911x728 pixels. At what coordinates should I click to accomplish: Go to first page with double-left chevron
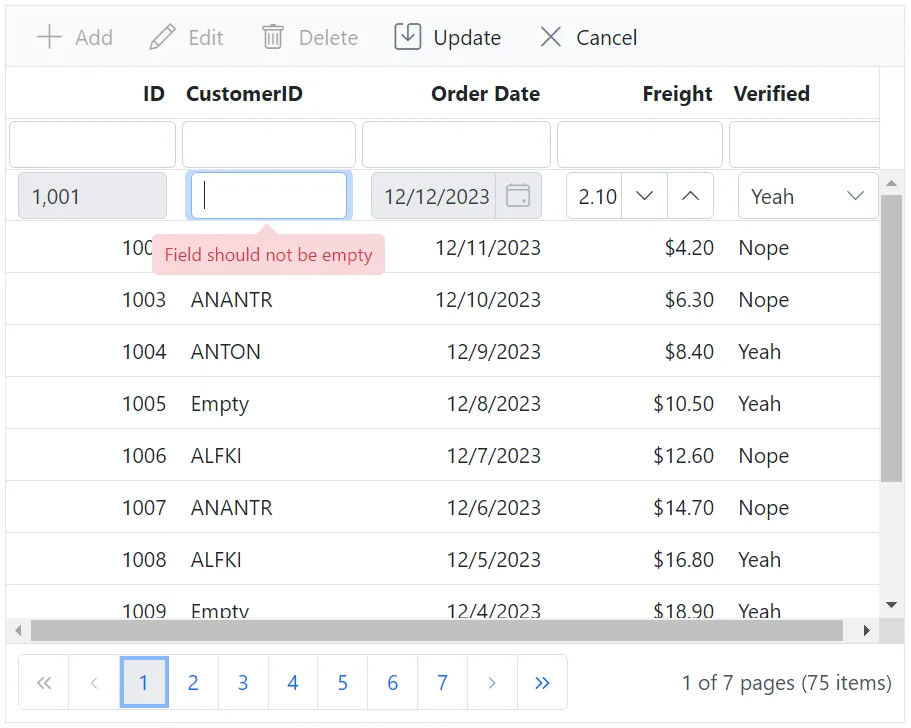pos(43,682)
